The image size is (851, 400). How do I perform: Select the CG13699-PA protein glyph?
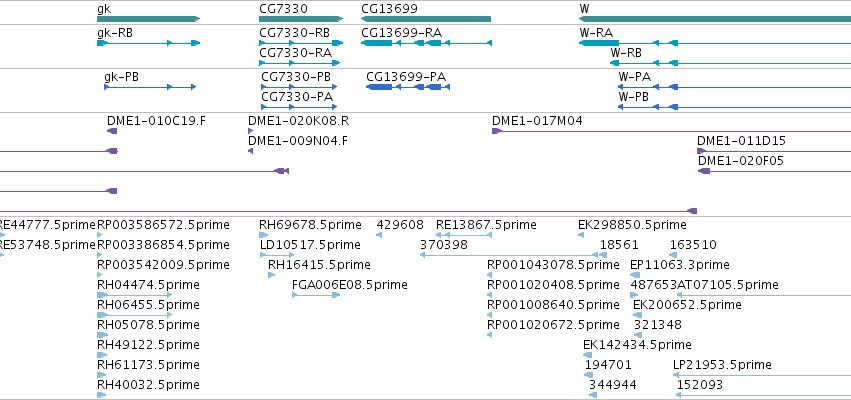coord(408,87)
